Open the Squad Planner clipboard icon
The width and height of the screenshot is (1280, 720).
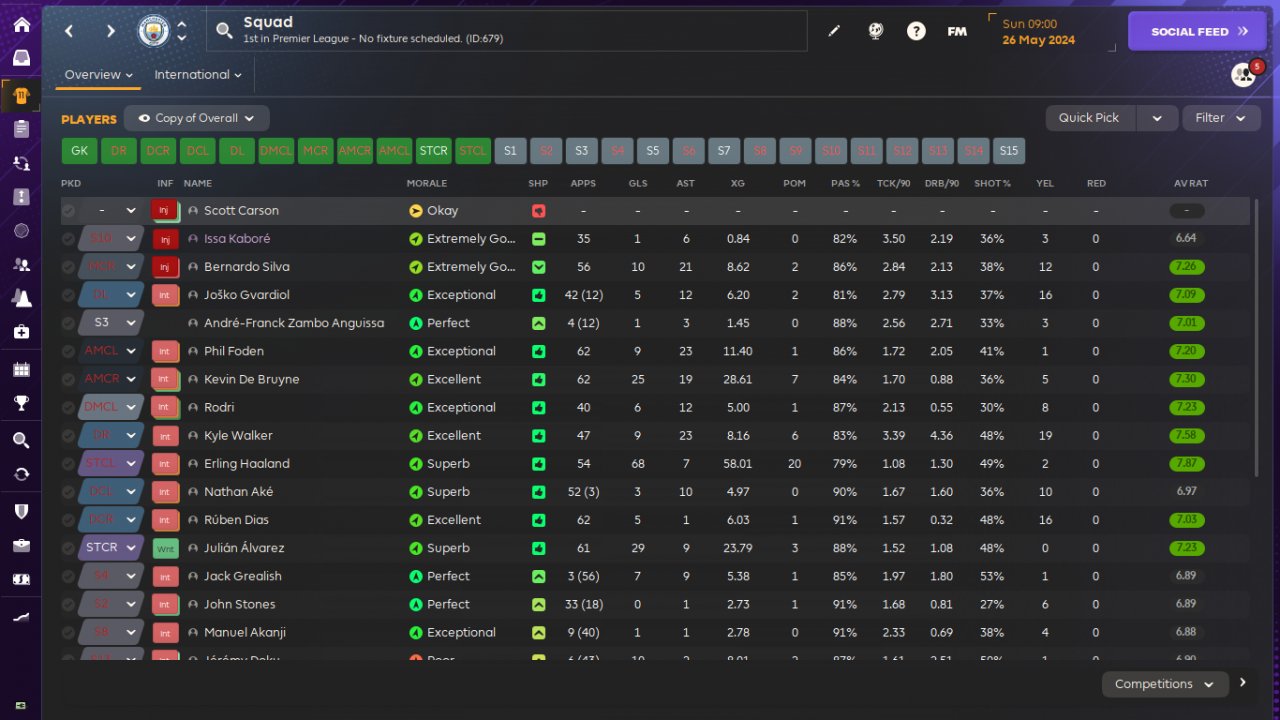click(x=21, y=128)
